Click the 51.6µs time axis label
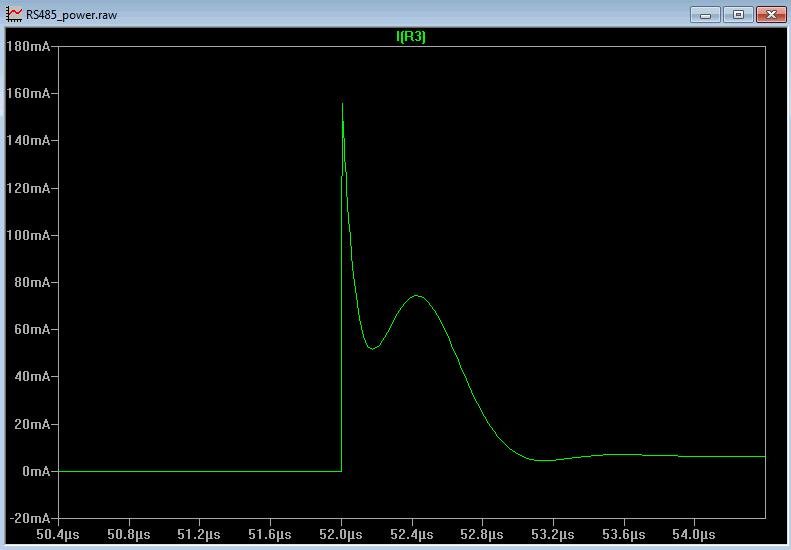This screenshot has width=791, height=550. 270,534
